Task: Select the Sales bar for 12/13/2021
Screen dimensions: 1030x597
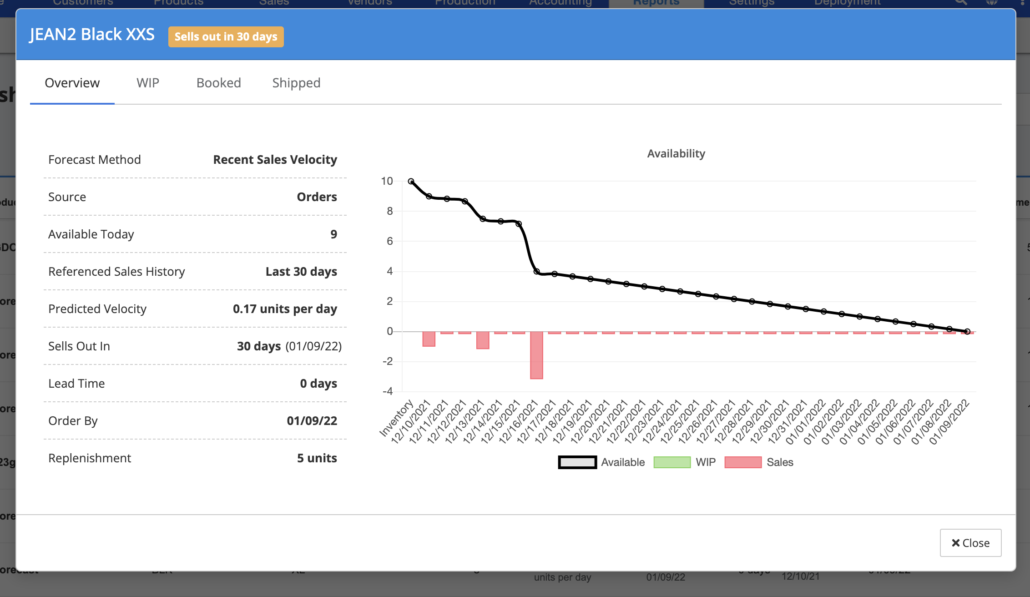Action: pos(482,340)
